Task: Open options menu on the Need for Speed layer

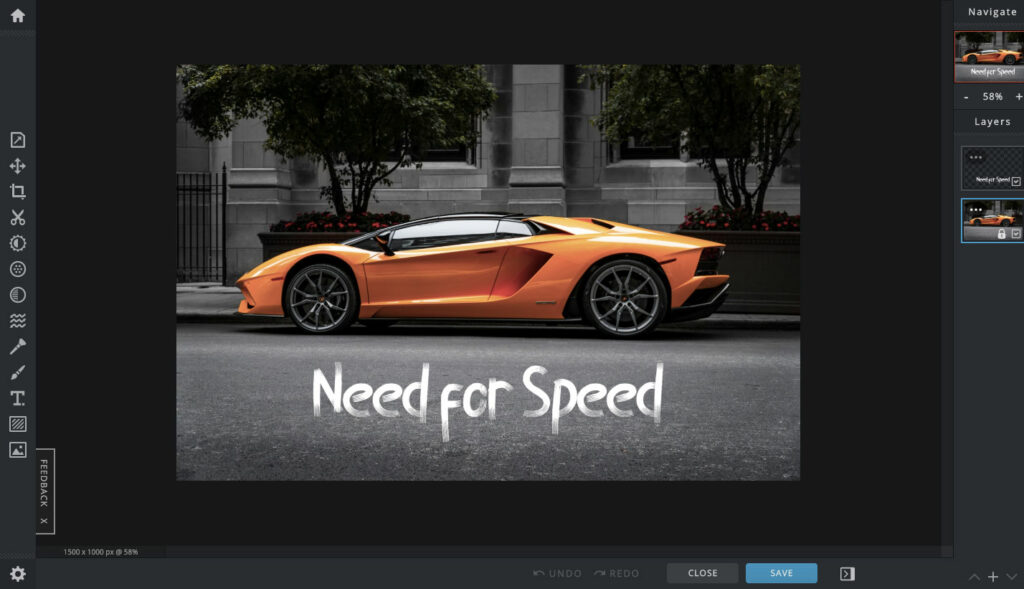Action: tap(975, 156)
